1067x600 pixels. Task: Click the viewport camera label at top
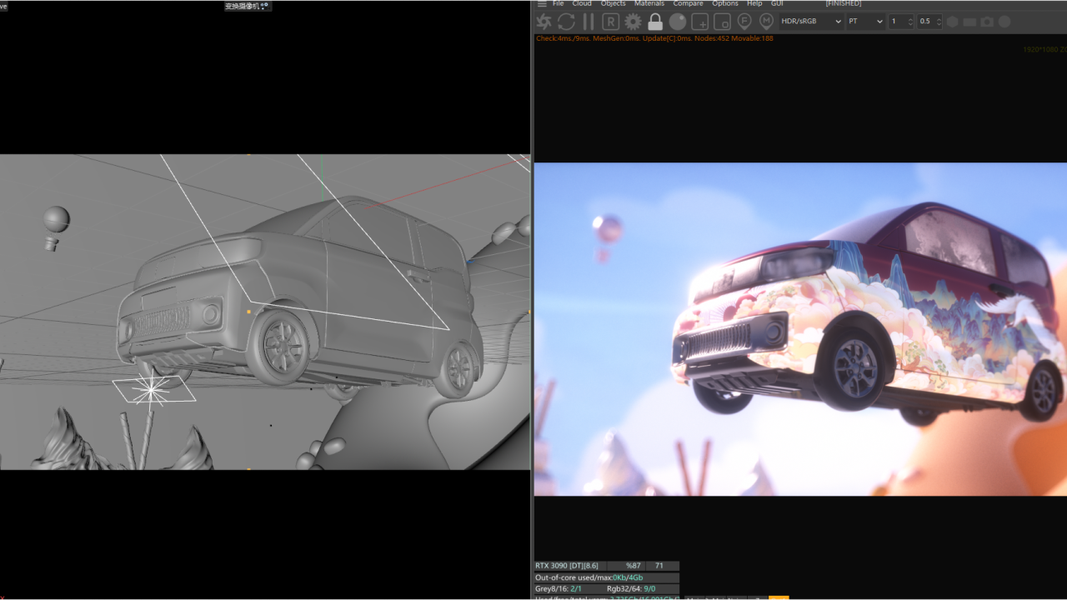point(247,6)
